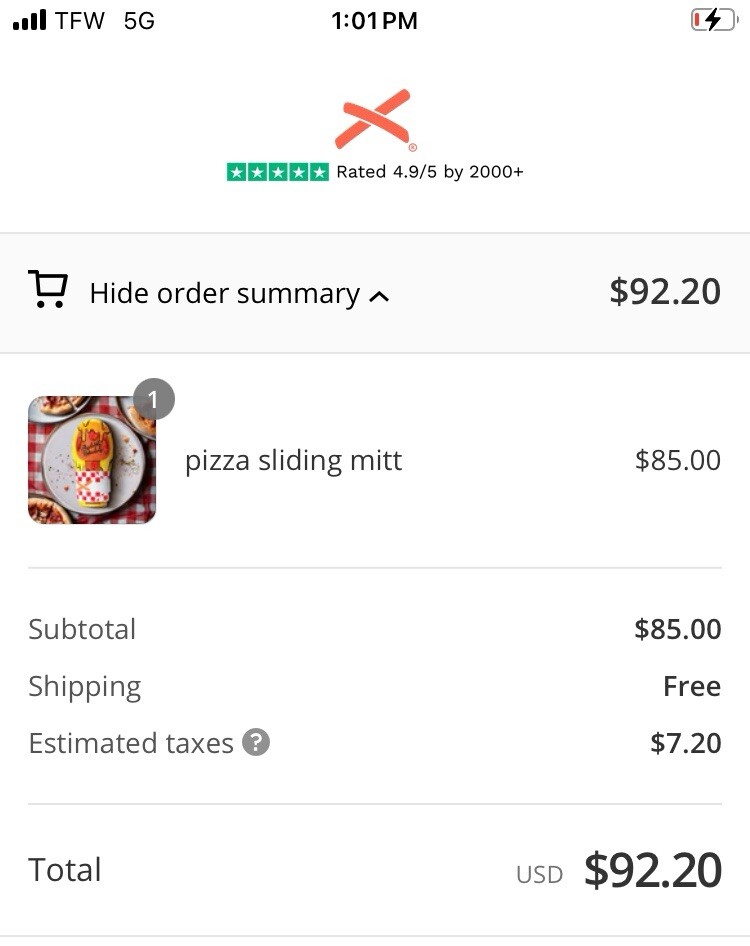Tap the Estimated taxes label

[130, 743]
